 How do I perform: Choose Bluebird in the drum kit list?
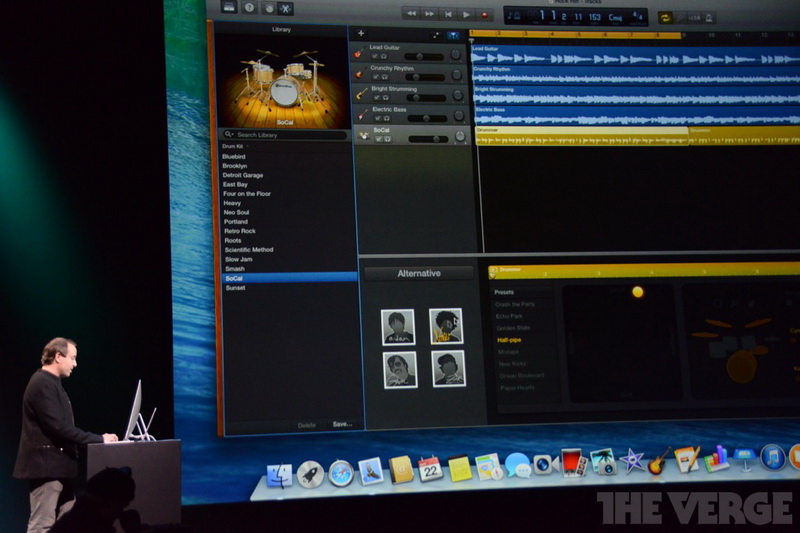[234, 157]
